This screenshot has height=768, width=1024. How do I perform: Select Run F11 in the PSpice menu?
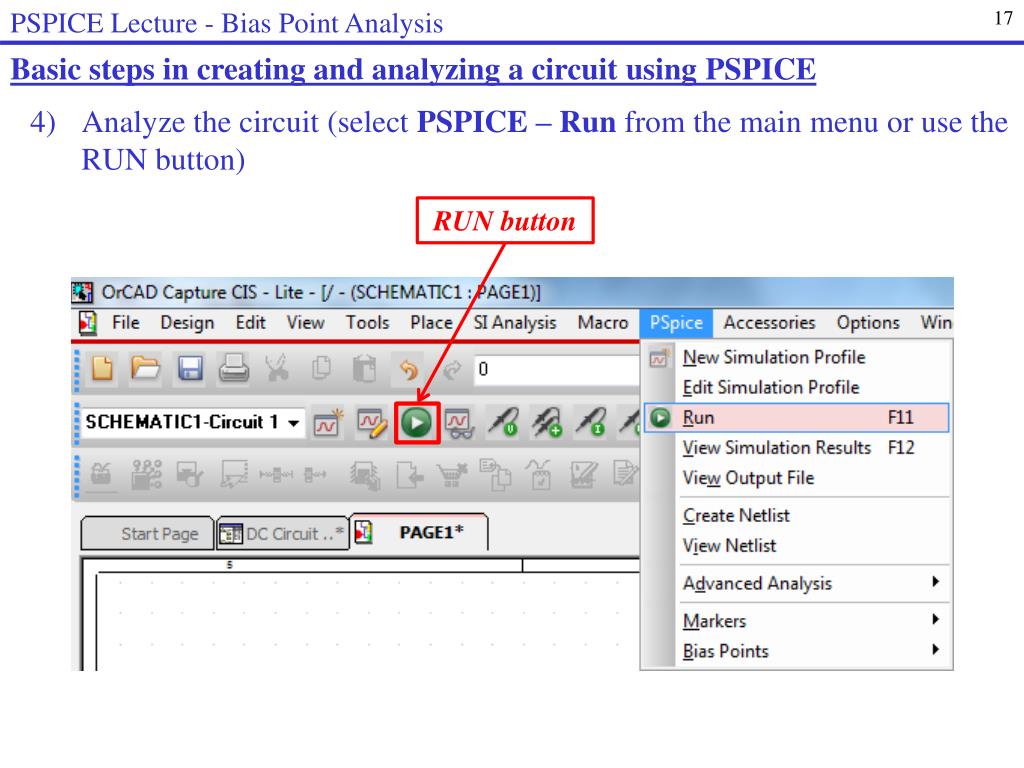797,417
